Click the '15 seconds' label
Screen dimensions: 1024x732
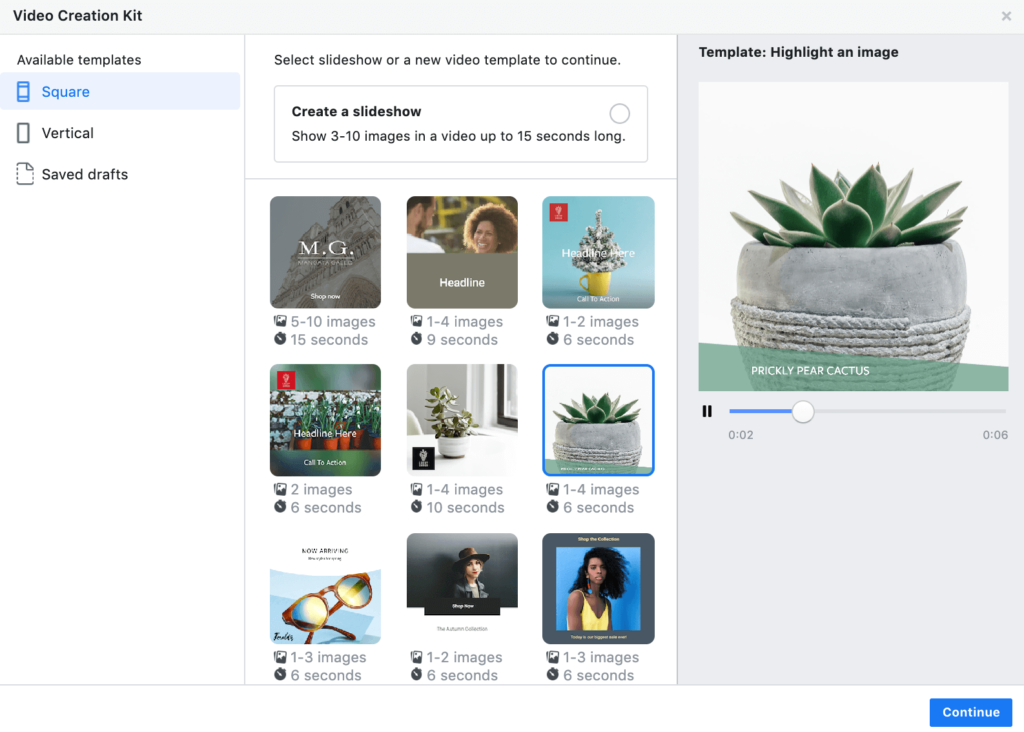(329, 340)
